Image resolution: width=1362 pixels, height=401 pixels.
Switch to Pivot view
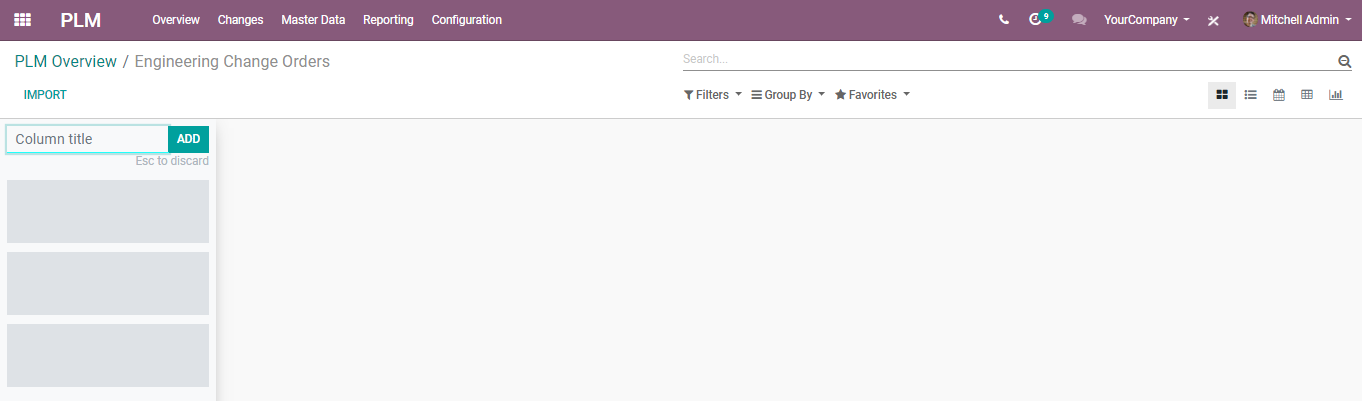(x=1306, y=95)
